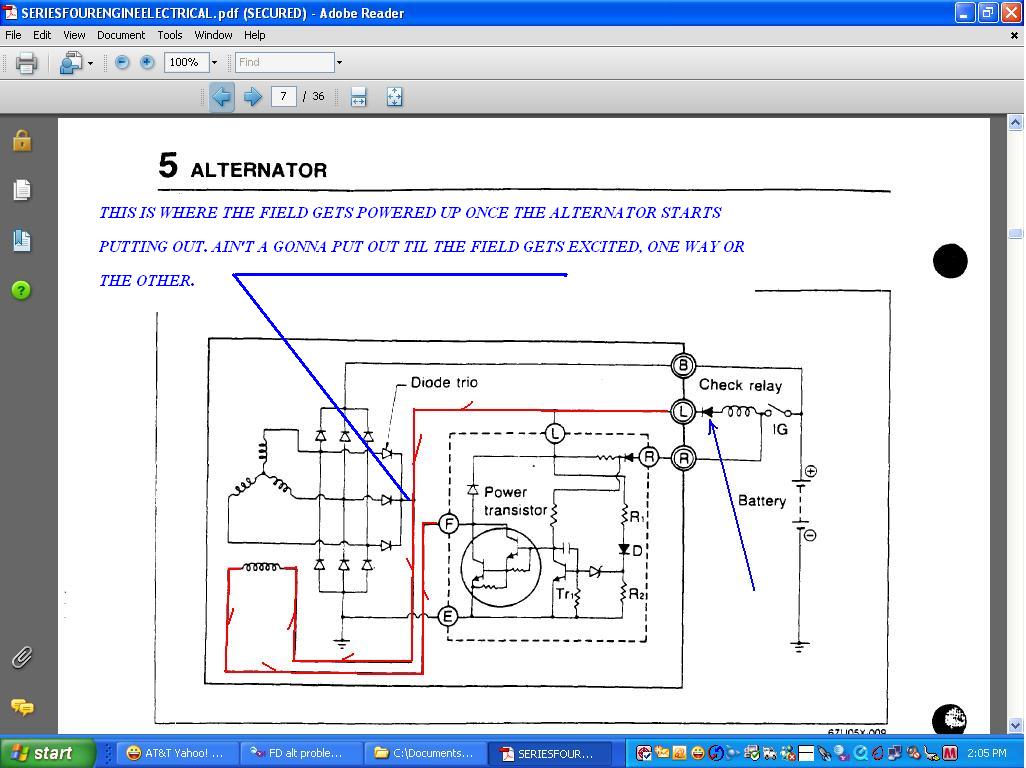Expand the zoom percentage dropdown
The image size is (1026, 768).
click(214, 62)
